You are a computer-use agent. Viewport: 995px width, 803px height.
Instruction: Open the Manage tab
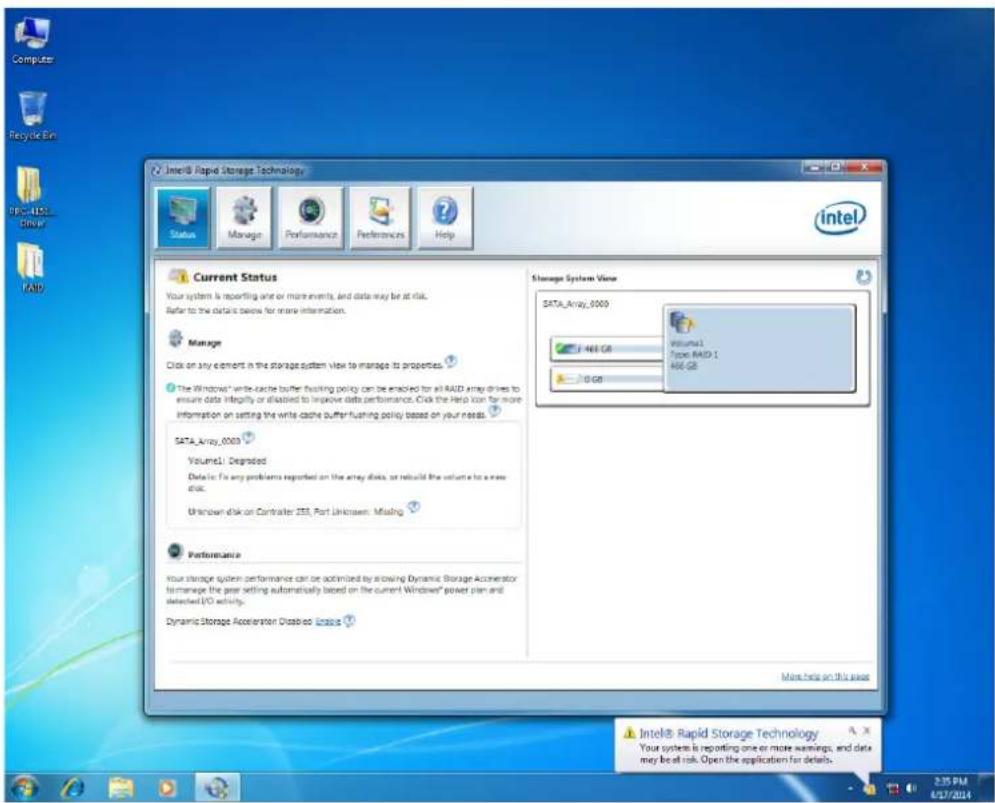coord(244,217)
